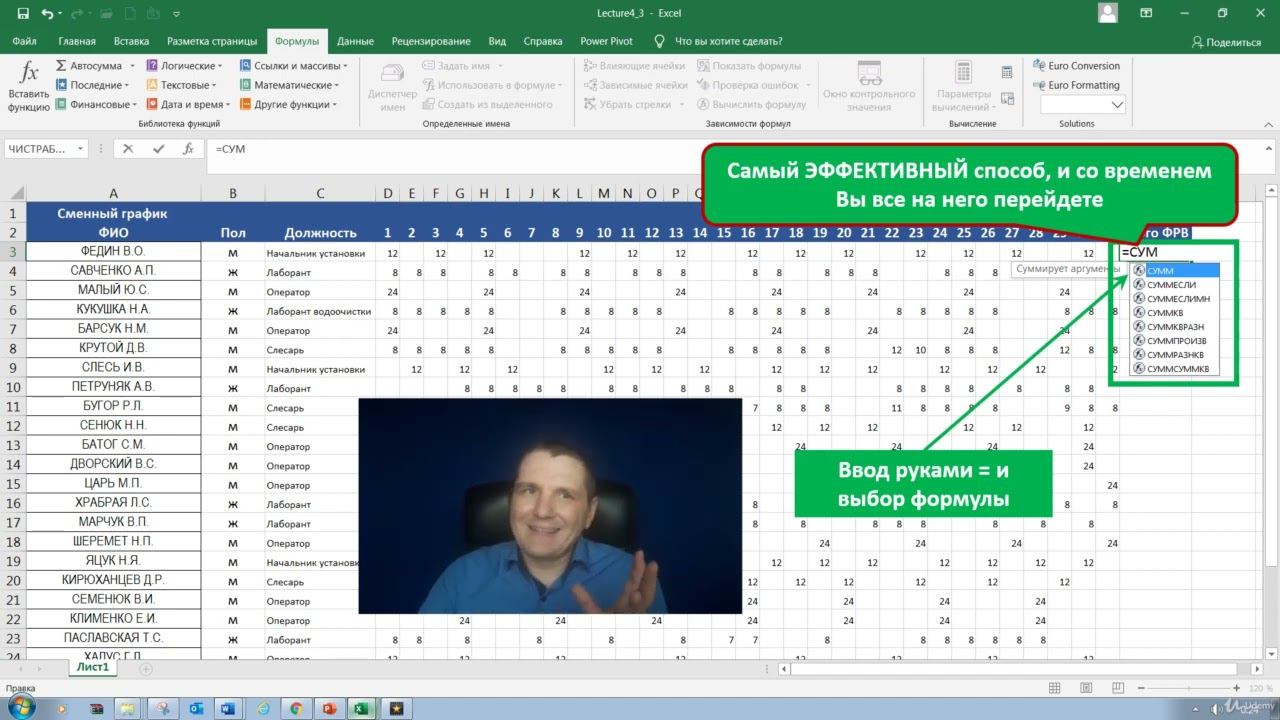Open the Файл tab

(25, 41)
